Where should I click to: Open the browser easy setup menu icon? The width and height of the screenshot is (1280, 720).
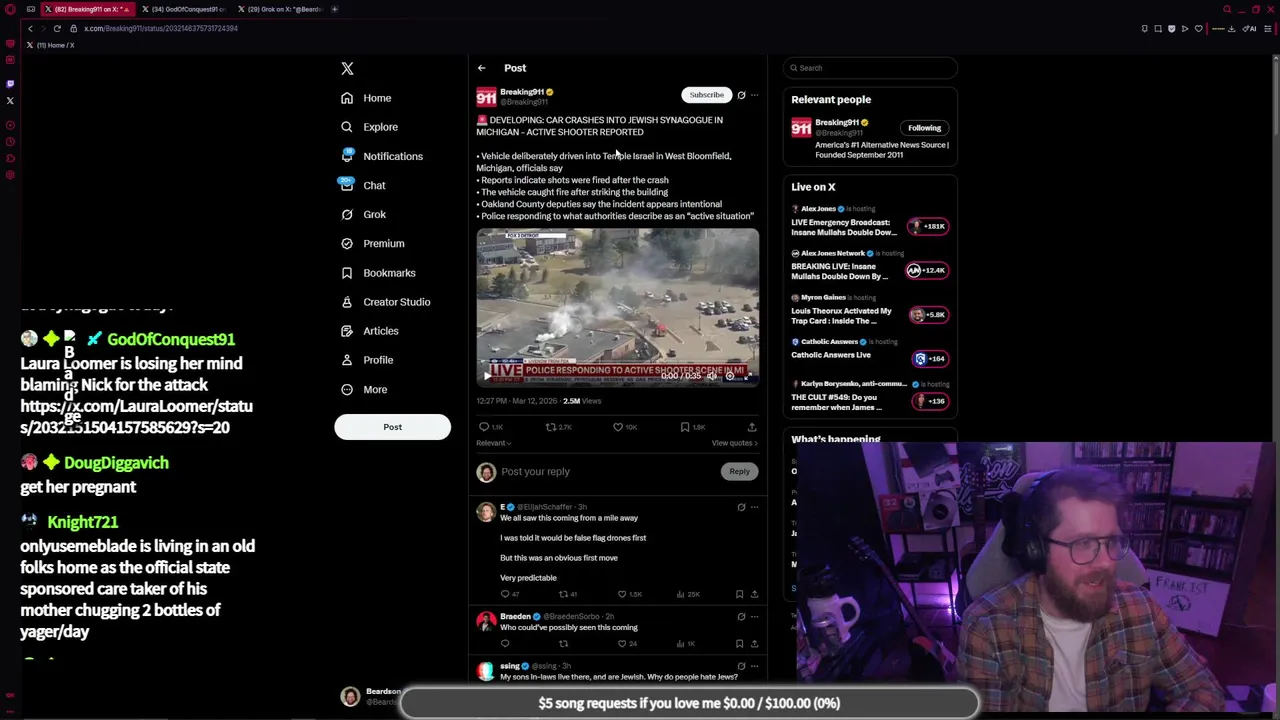pos(1267,28)
